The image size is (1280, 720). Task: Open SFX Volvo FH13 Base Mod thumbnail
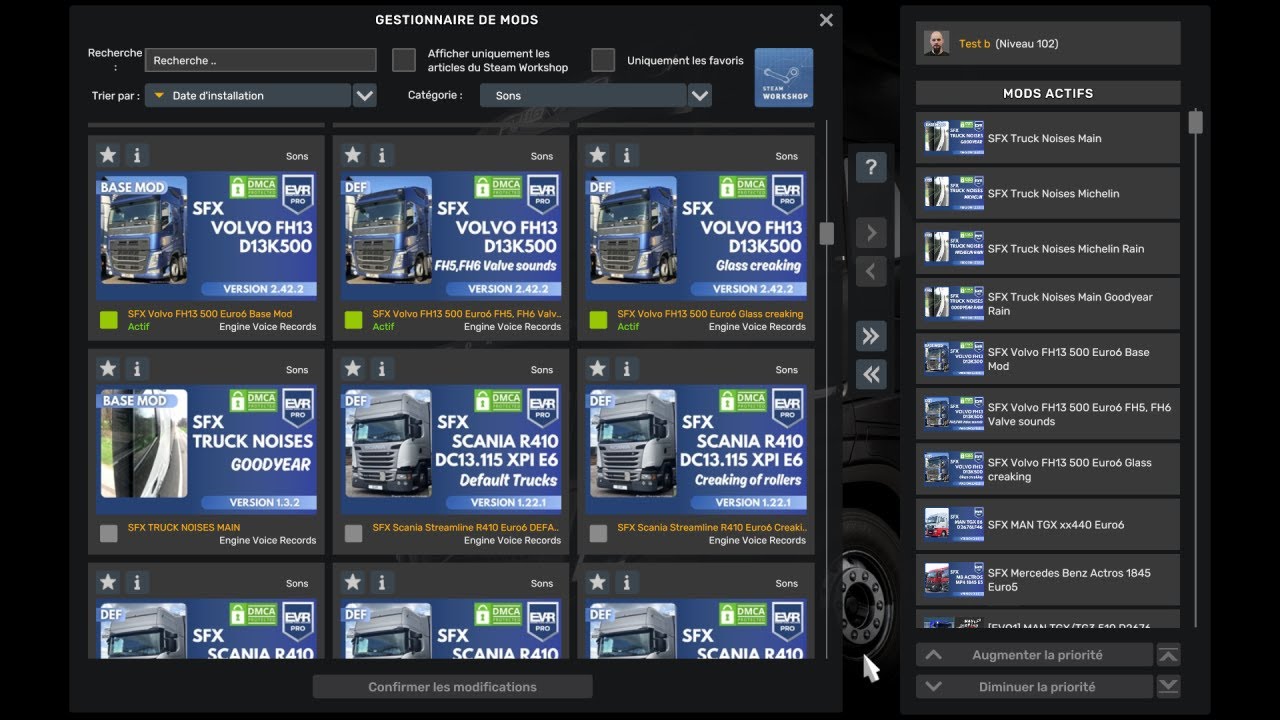click(x=206, y=238)
